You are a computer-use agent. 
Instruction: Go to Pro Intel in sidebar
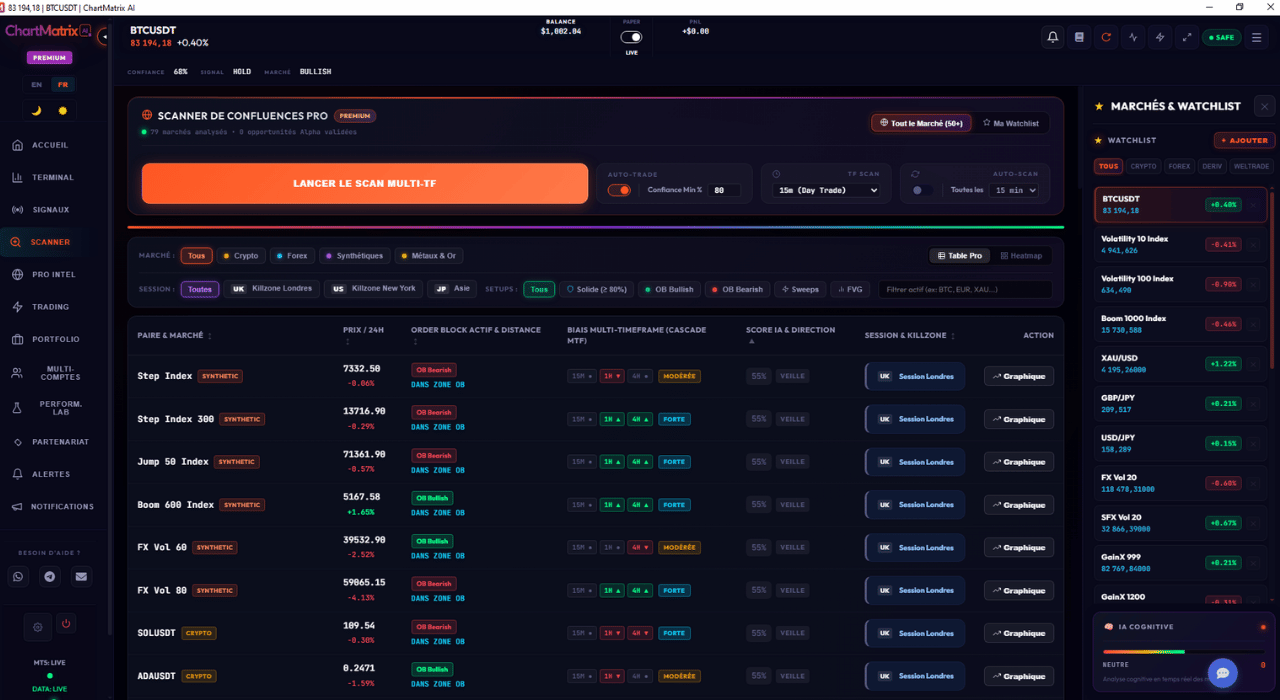pyautogui.click(x=52, y=274)
